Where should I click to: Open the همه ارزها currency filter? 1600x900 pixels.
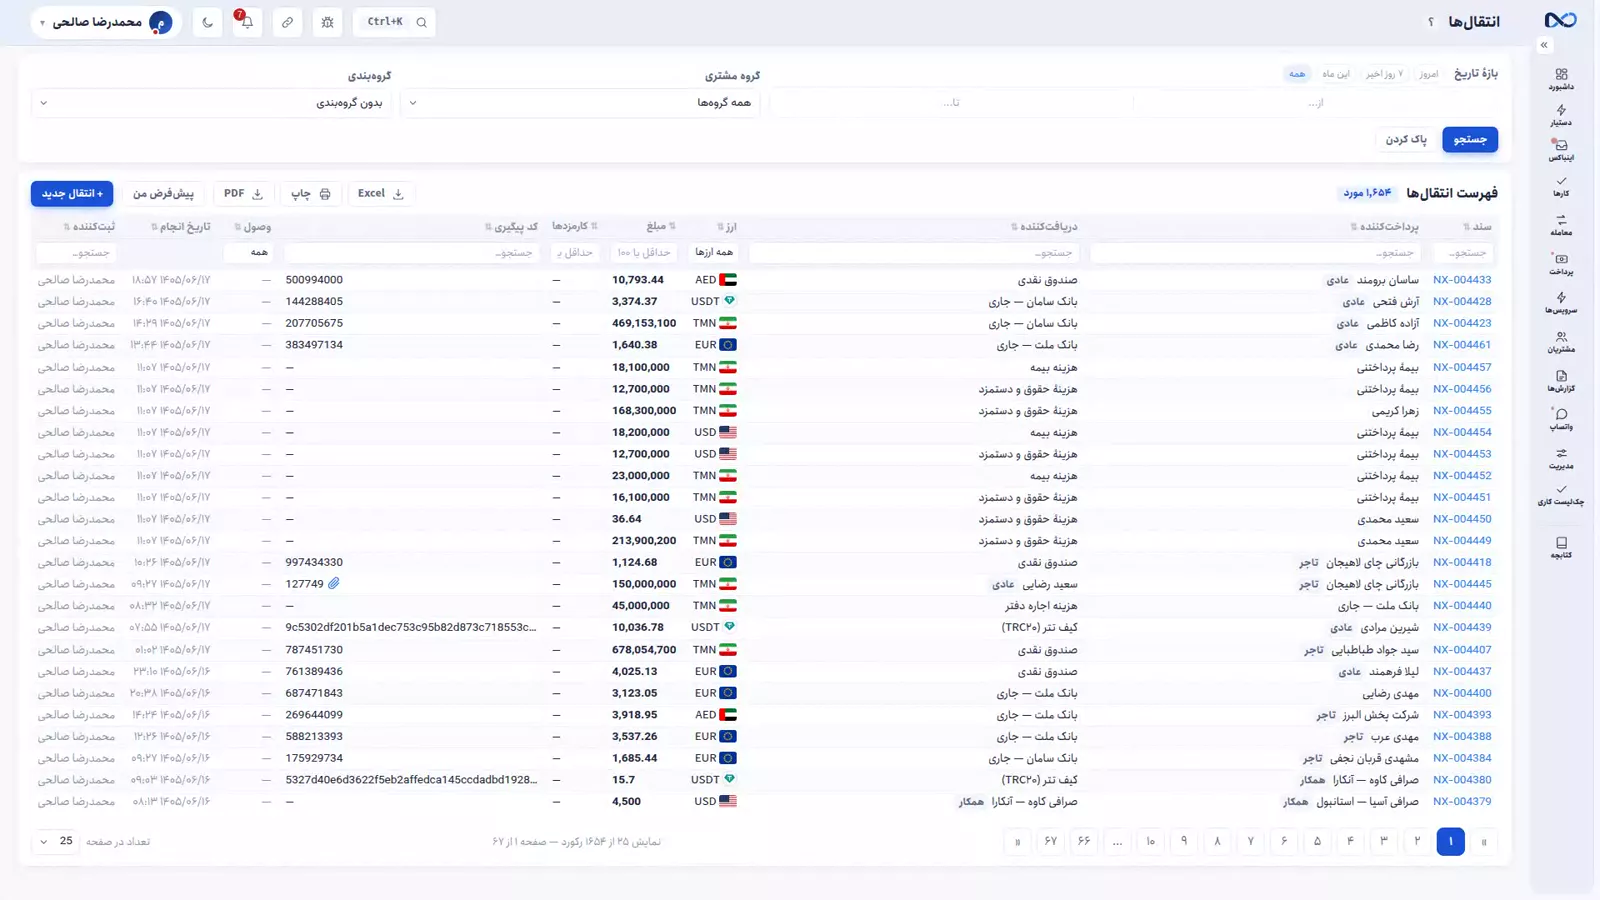coord(714,252)
